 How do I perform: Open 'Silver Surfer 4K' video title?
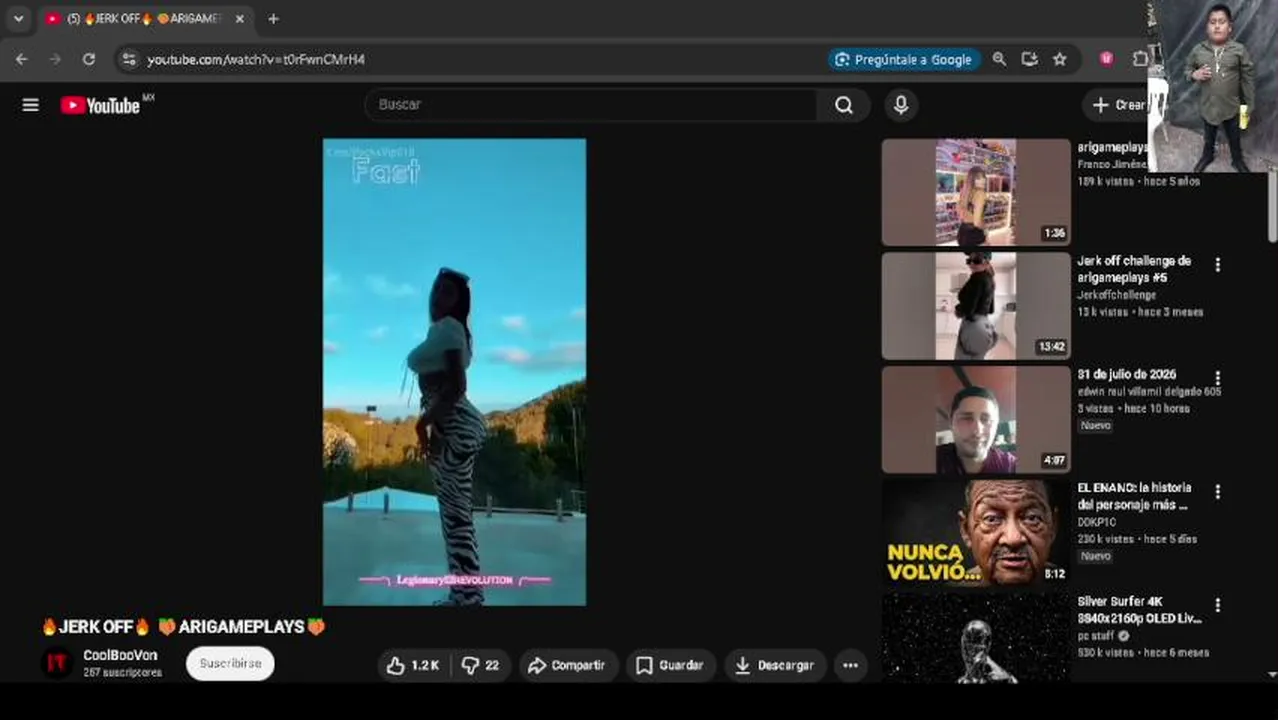click(x=1139, y=610)
